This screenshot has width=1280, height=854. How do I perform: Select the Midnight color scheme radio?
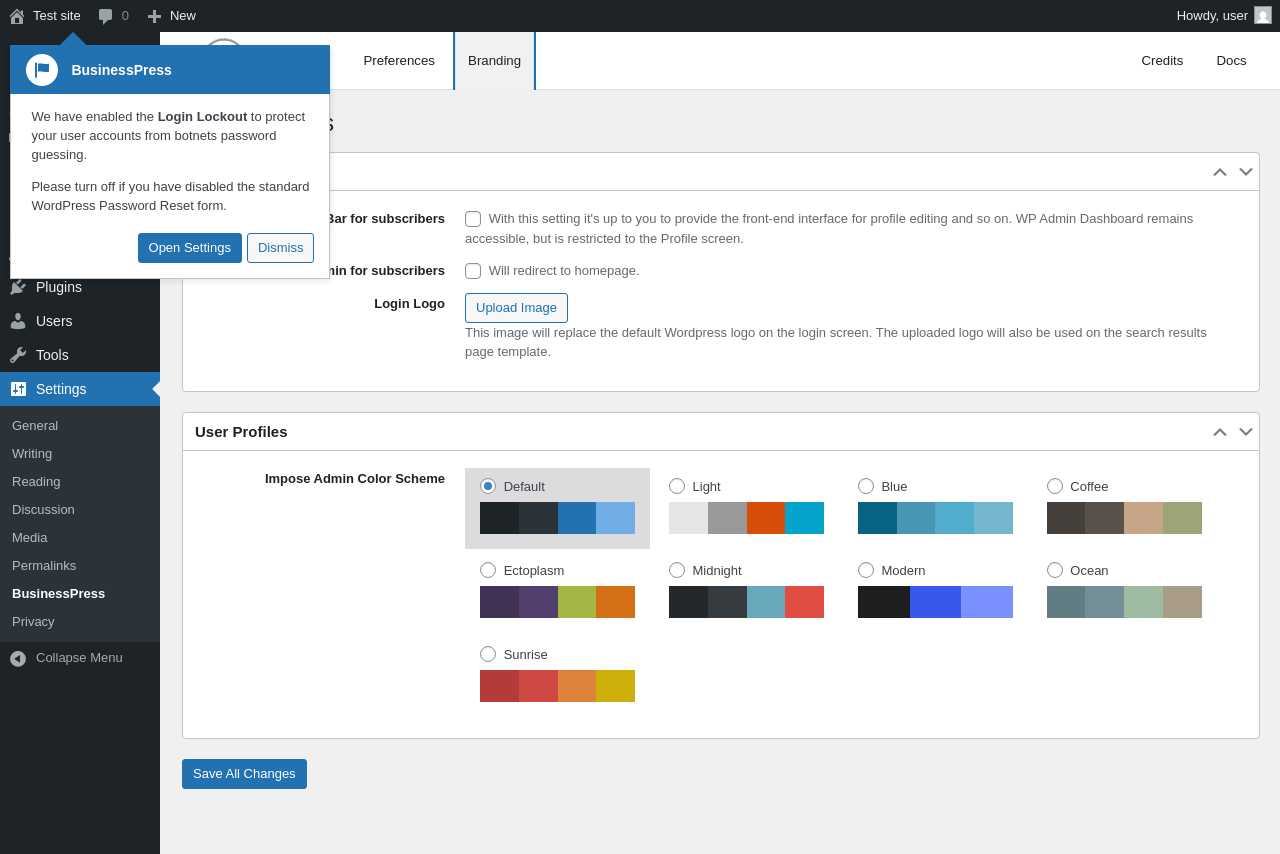coord(677,570)
